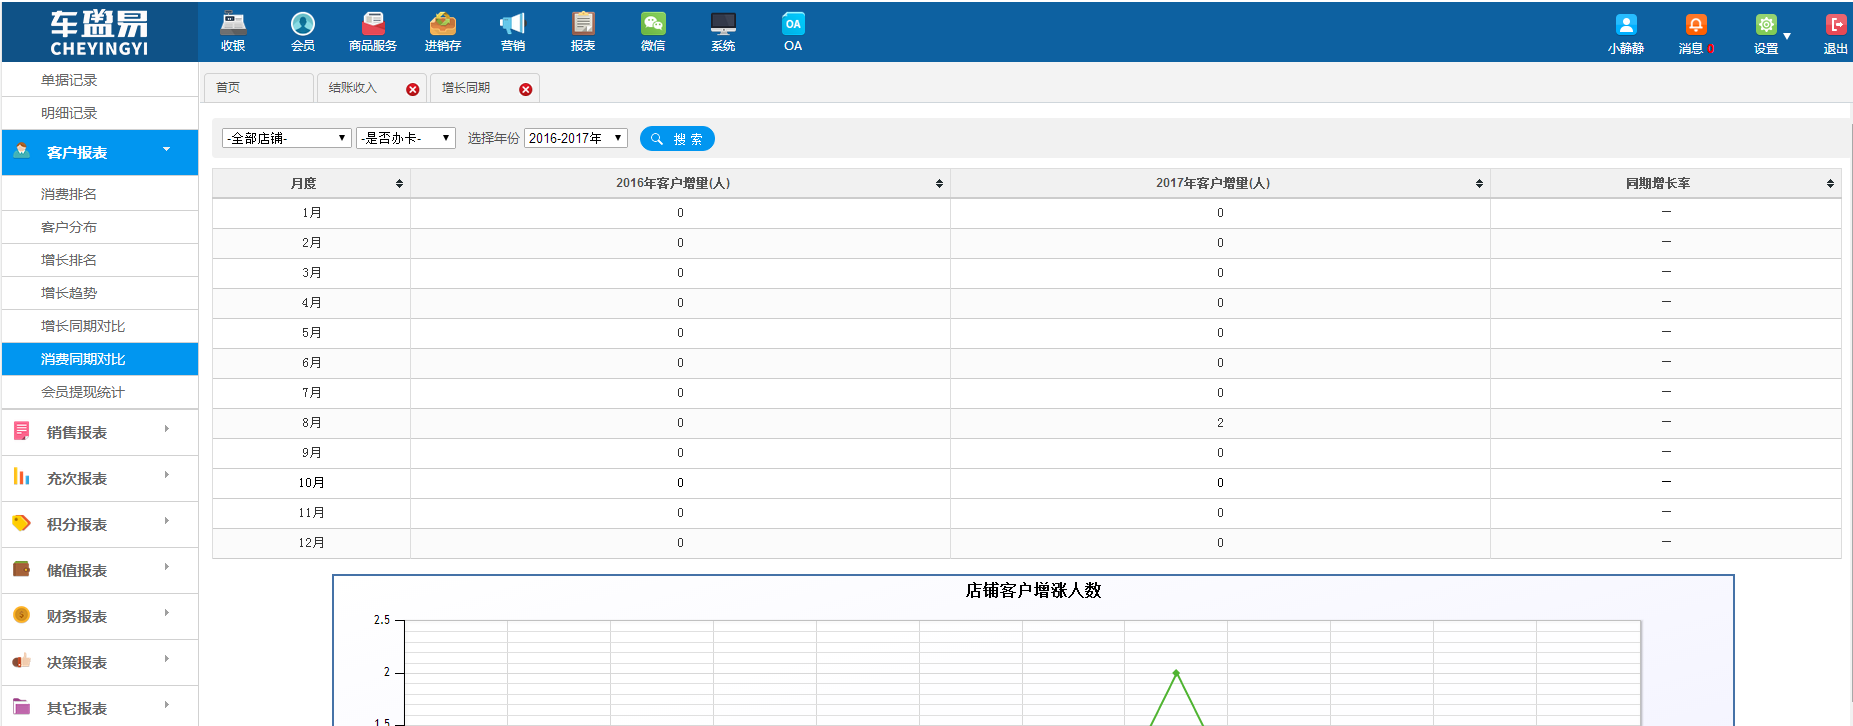1853x726 pixels.
Task: Collapse the 客户报表 section arrow
Action: click(166, 150)
